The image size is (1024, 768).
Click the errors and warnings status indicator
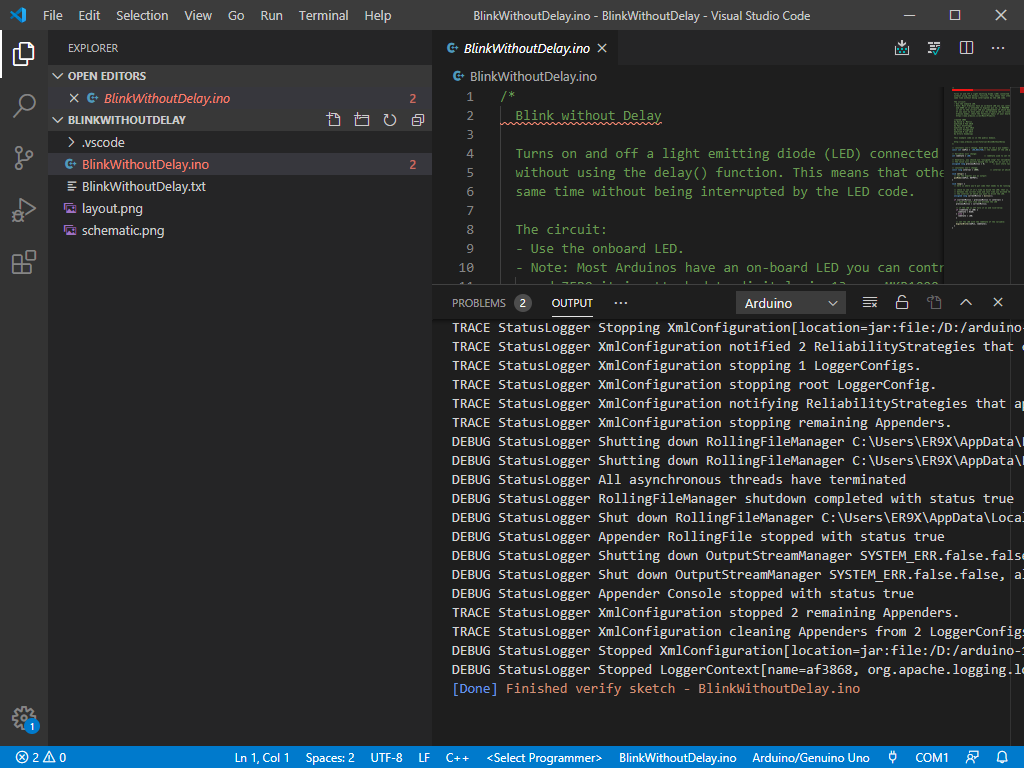coord(41,758)
